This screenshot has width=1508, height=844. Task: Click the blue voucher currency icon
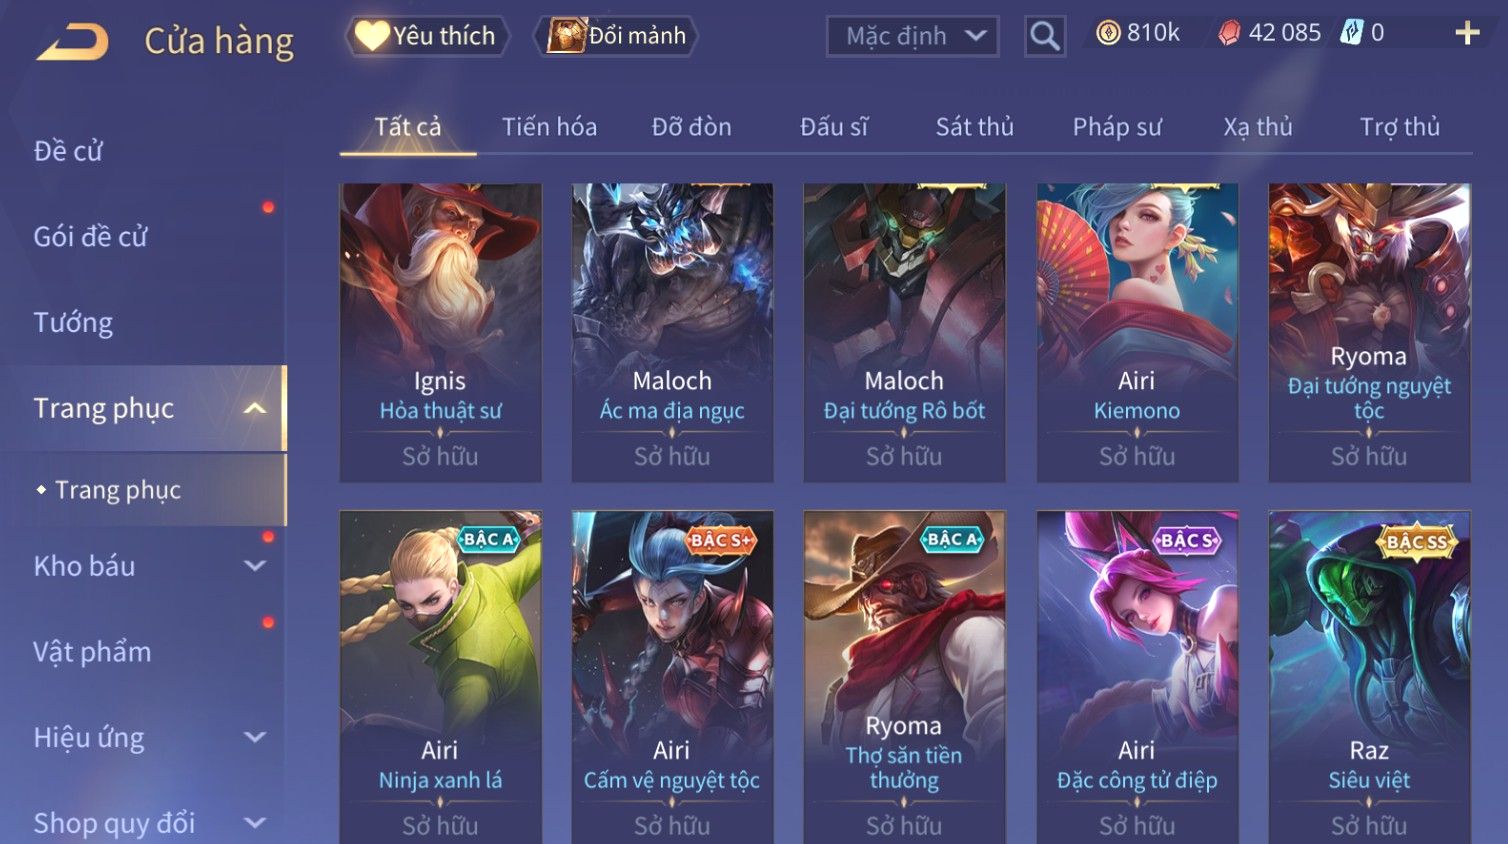point(1351,32)
